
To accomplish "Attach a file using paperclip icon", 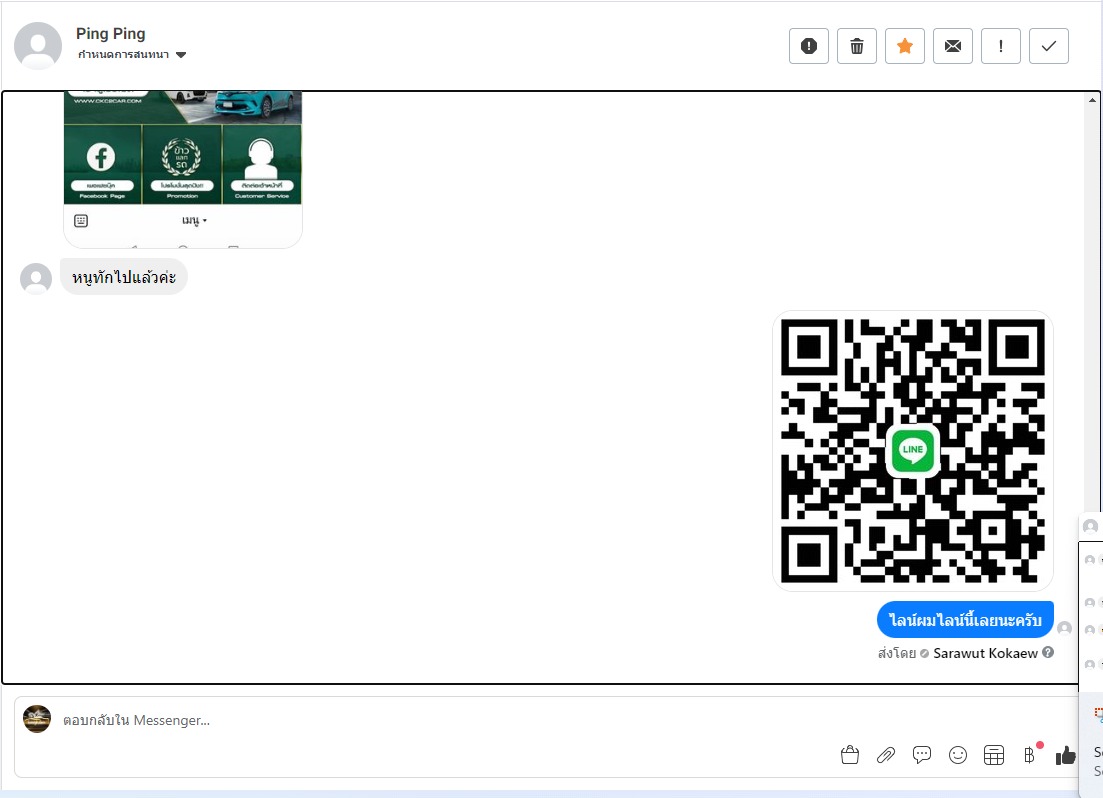I will coord(886,755).
